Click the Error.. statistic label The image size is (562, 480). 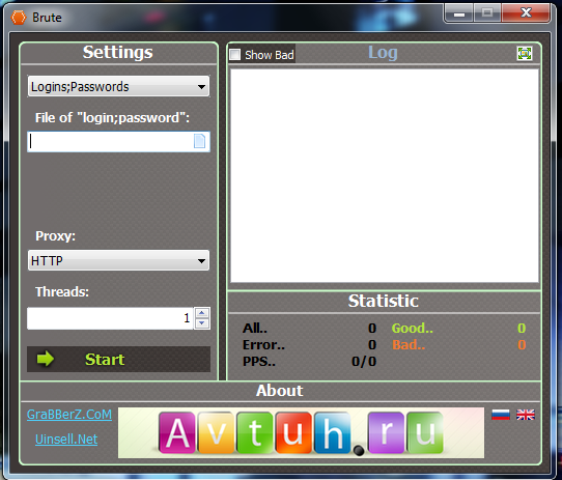(264, 344)
